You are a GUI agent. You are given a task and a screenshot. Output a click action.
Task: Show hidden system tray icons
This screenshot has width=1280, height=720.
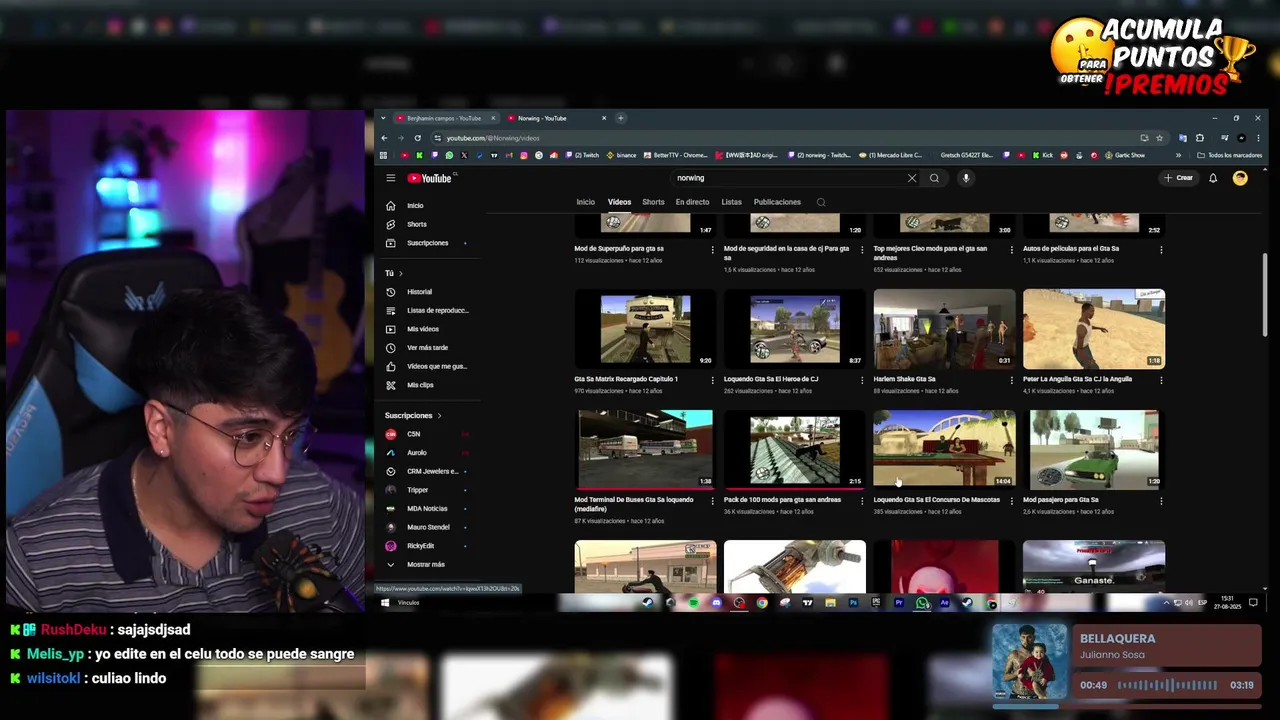pos(1166,603)
